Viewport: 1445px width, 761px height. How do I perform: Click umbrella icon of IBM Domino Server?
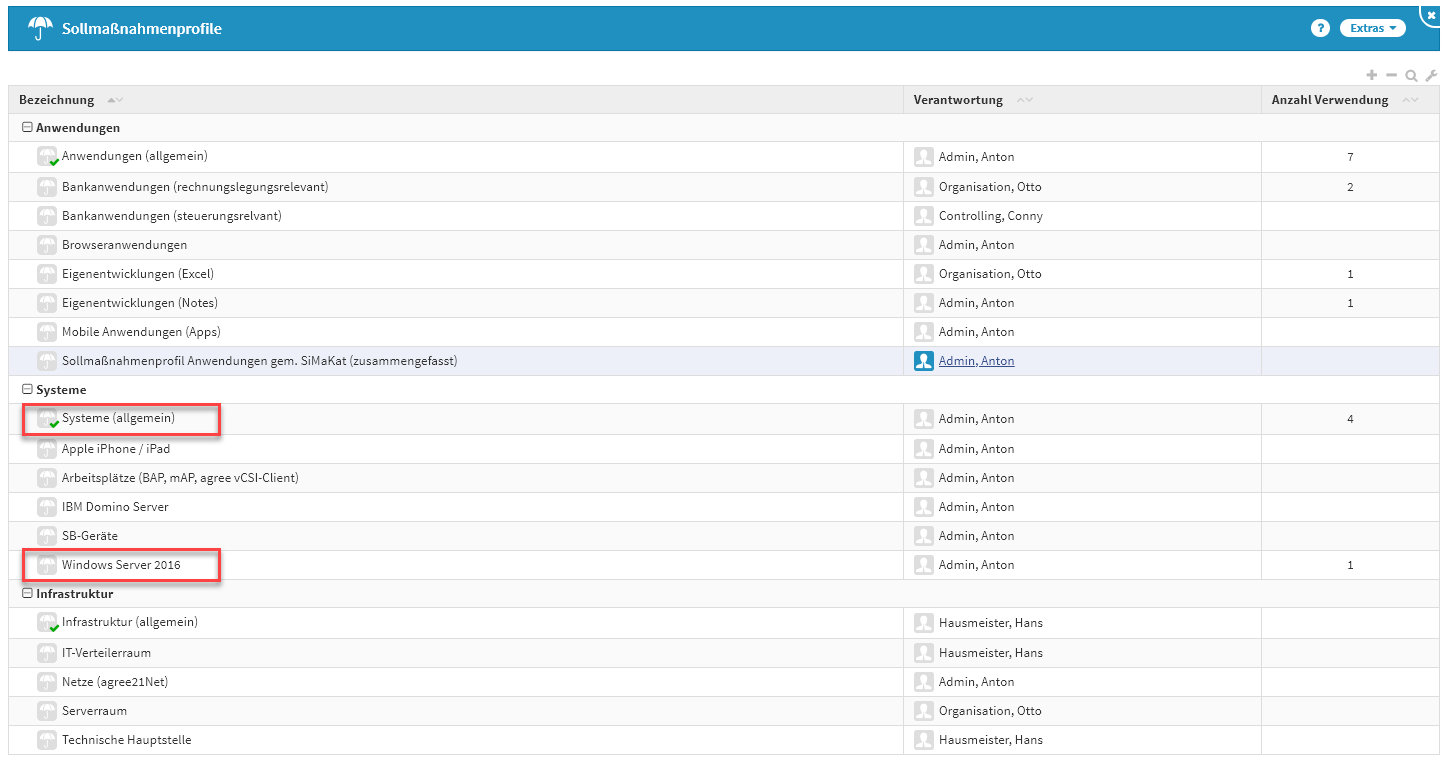click(47, 507)
